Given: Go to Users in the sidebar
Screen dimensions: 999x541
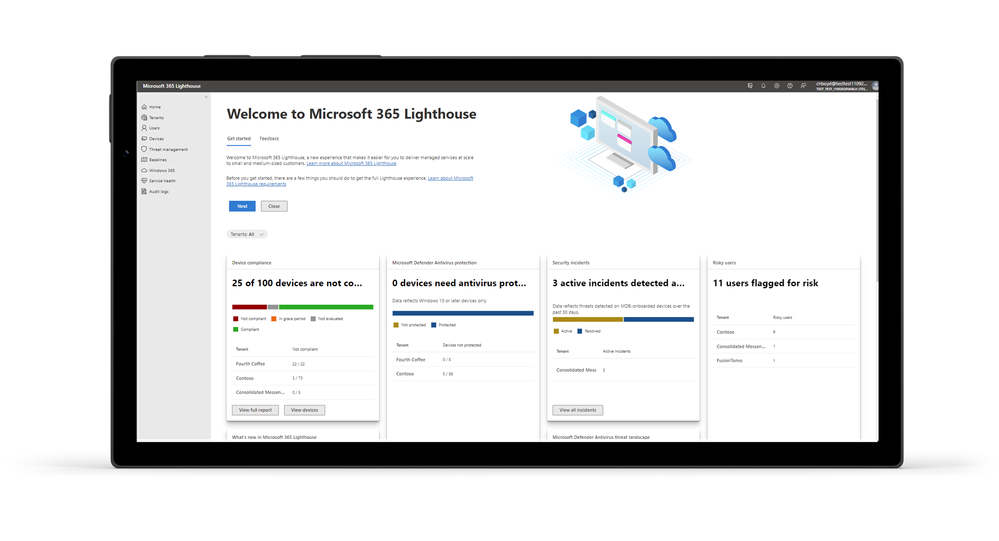Looking at the screenshot, I should (x=151, y=128).
